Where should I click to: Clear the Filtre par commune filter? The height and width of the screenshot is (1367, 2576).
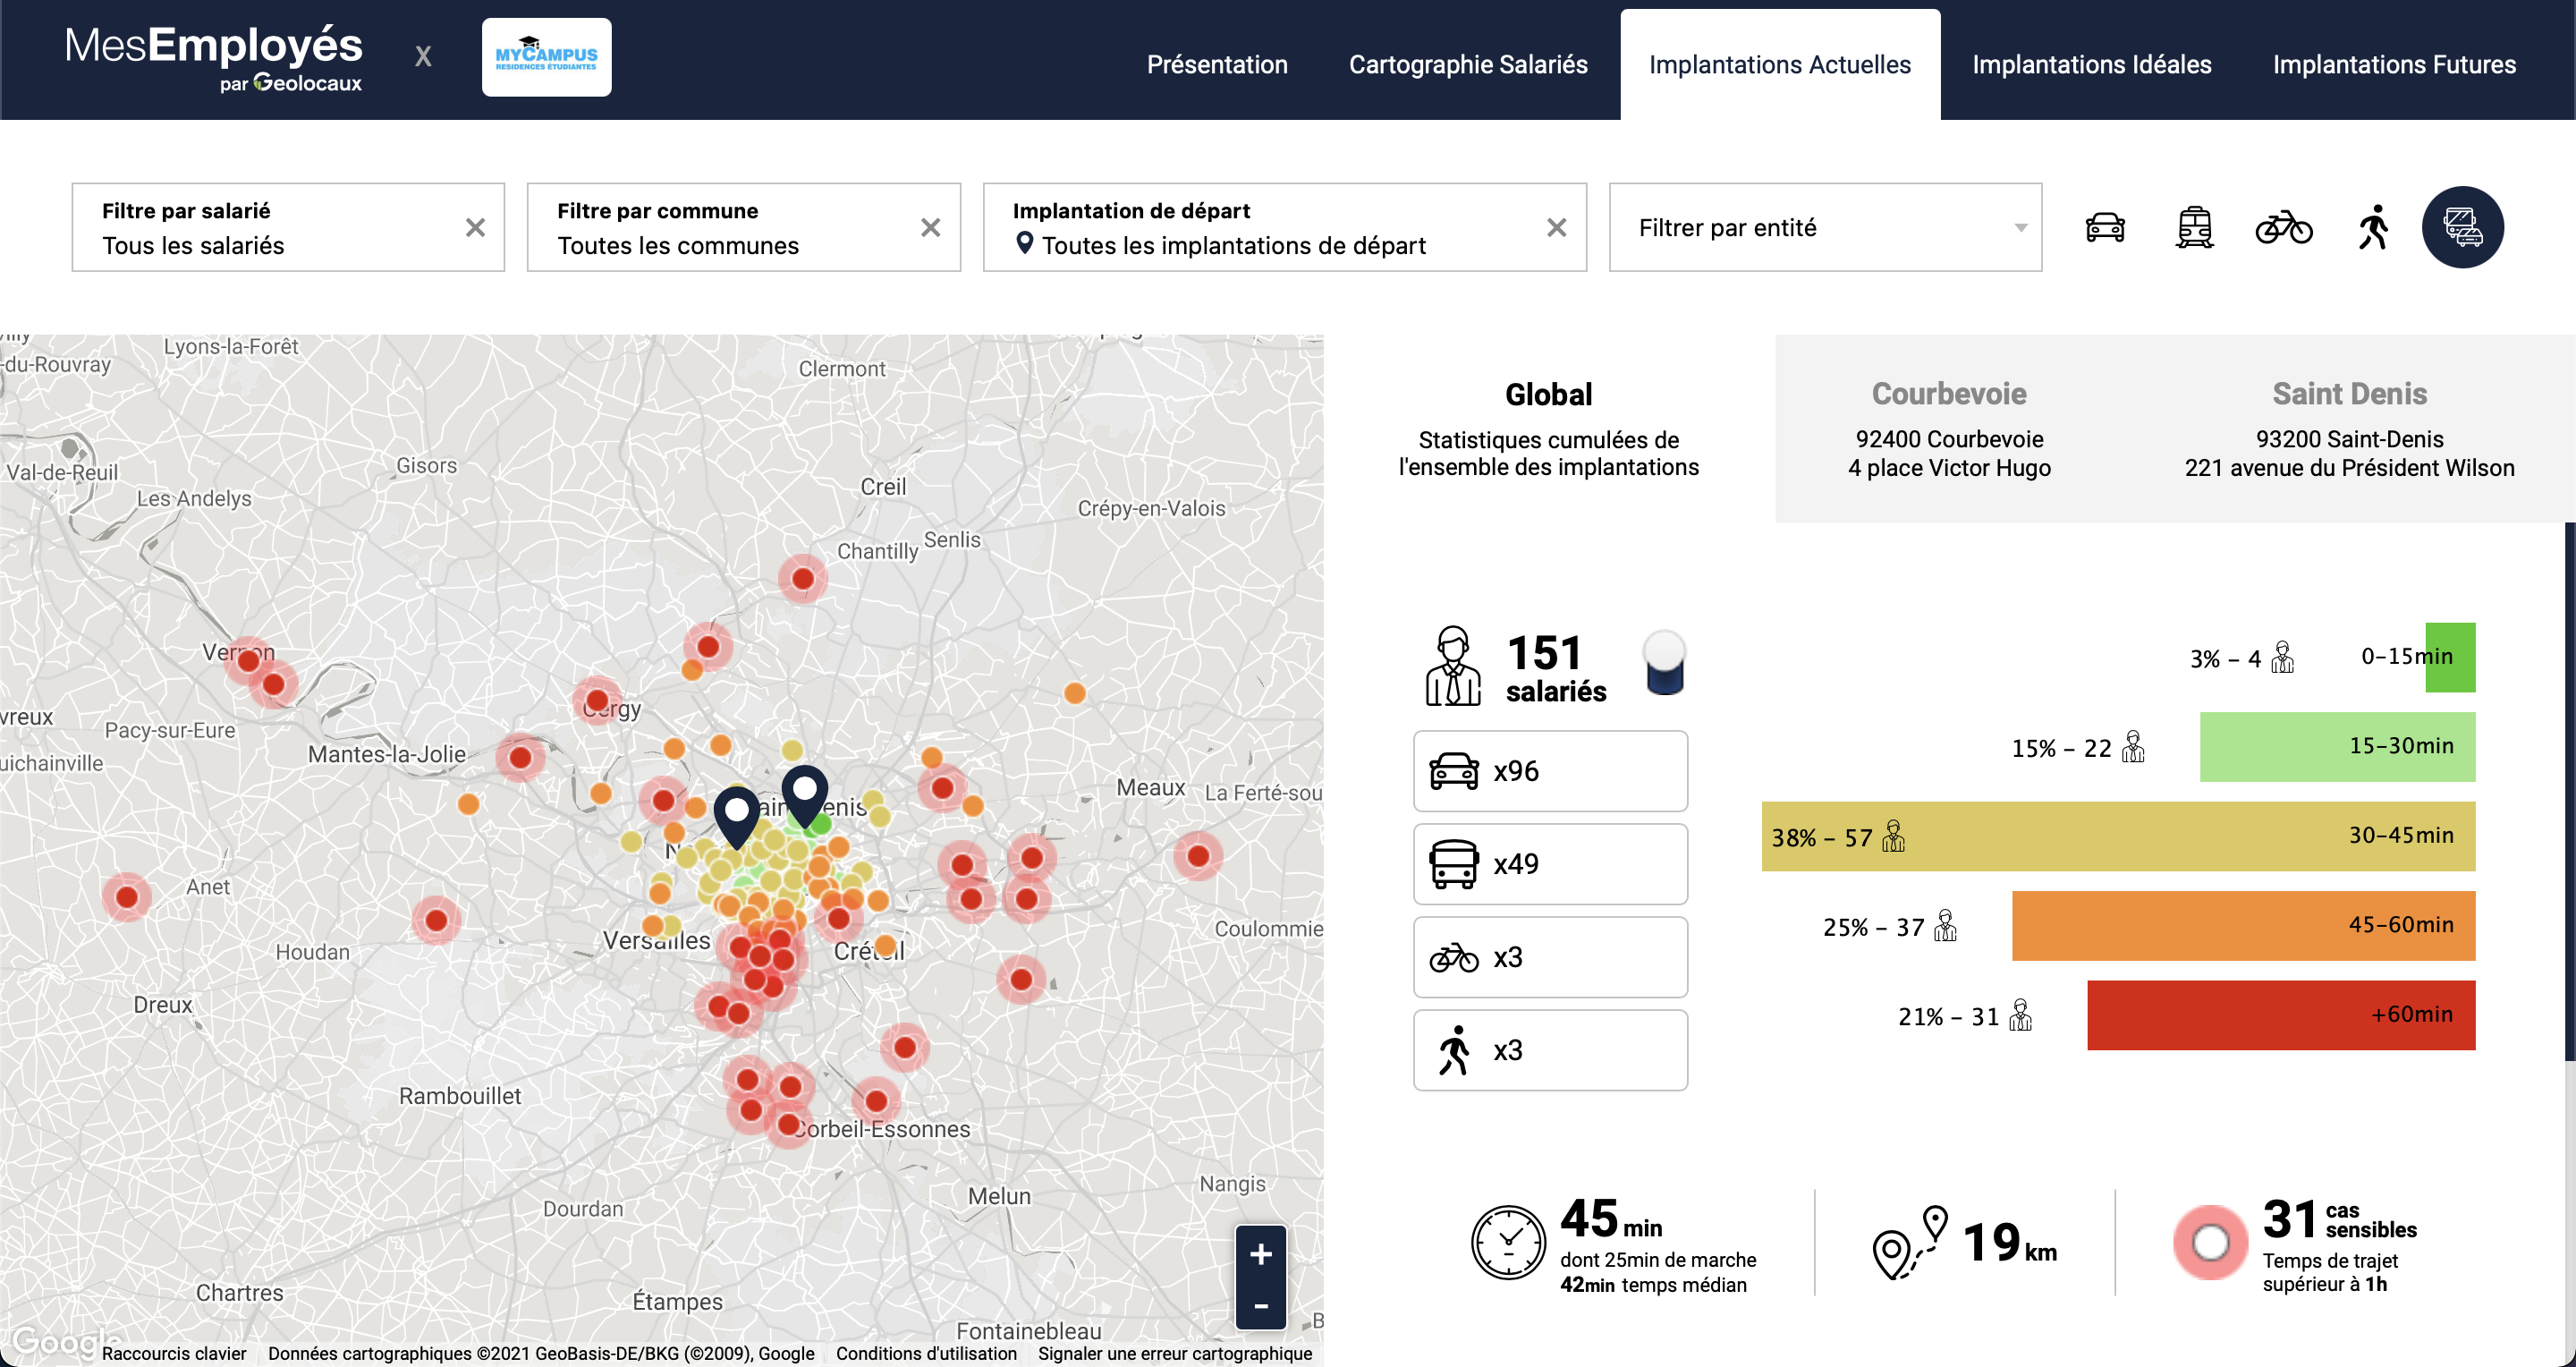pos(930,228)
